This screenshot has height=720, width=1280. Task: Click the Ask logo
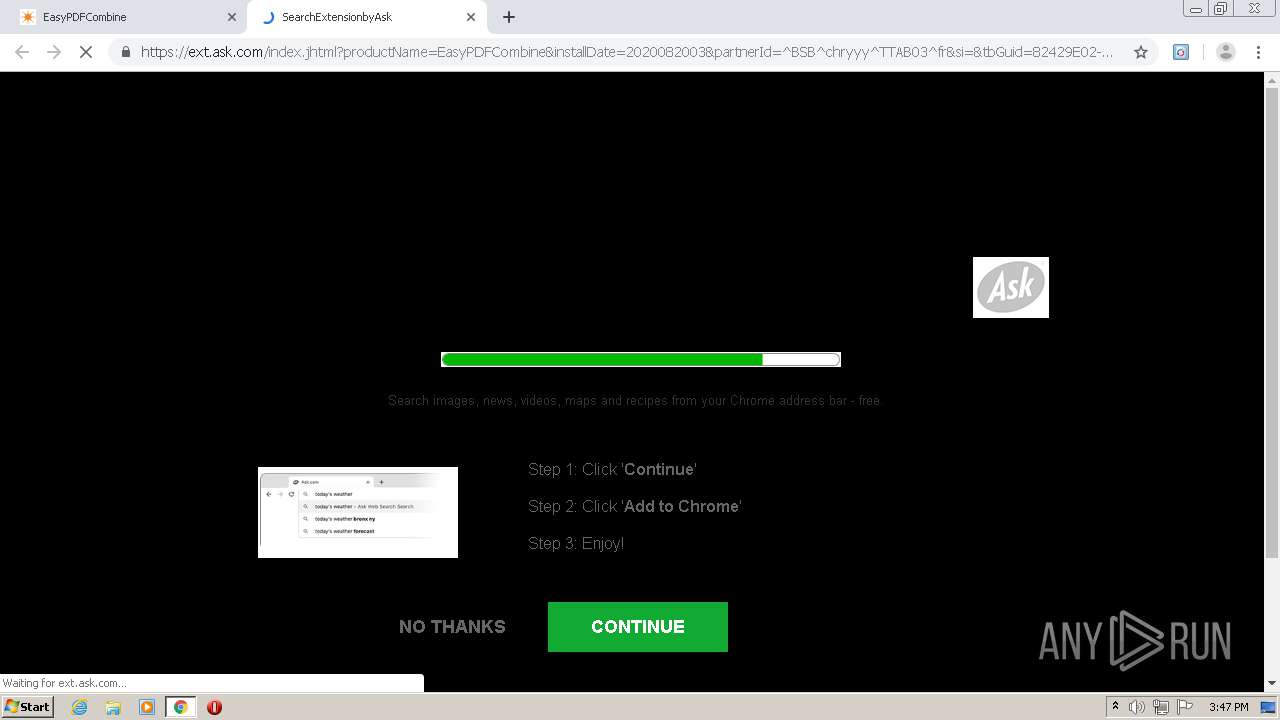(x=1011, y=287)
